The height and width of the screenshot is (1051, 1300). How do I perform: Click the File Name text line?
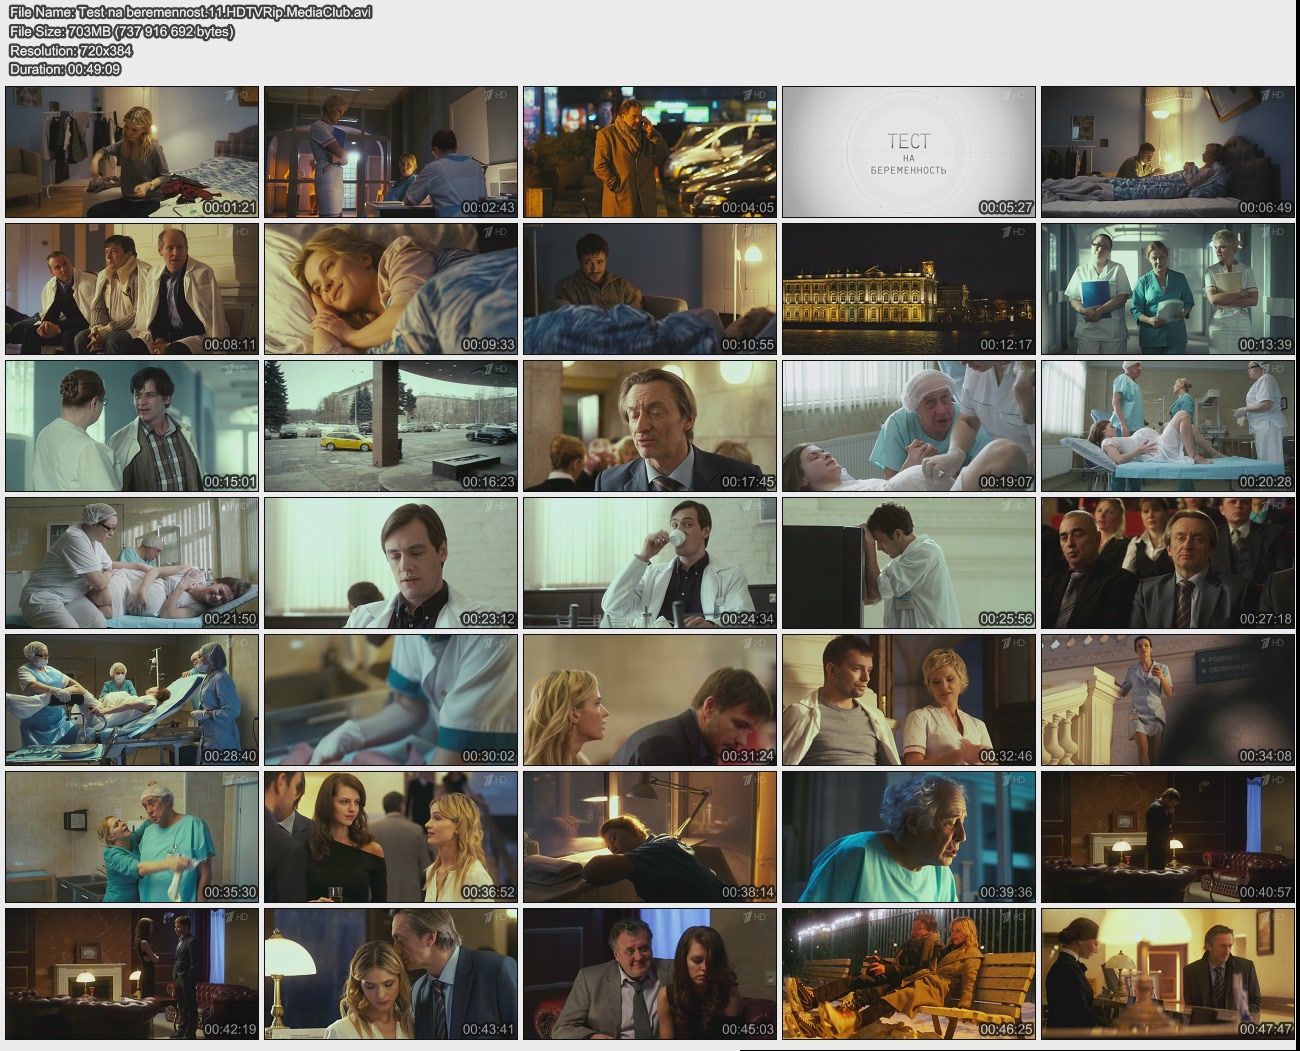pos(190,12)
